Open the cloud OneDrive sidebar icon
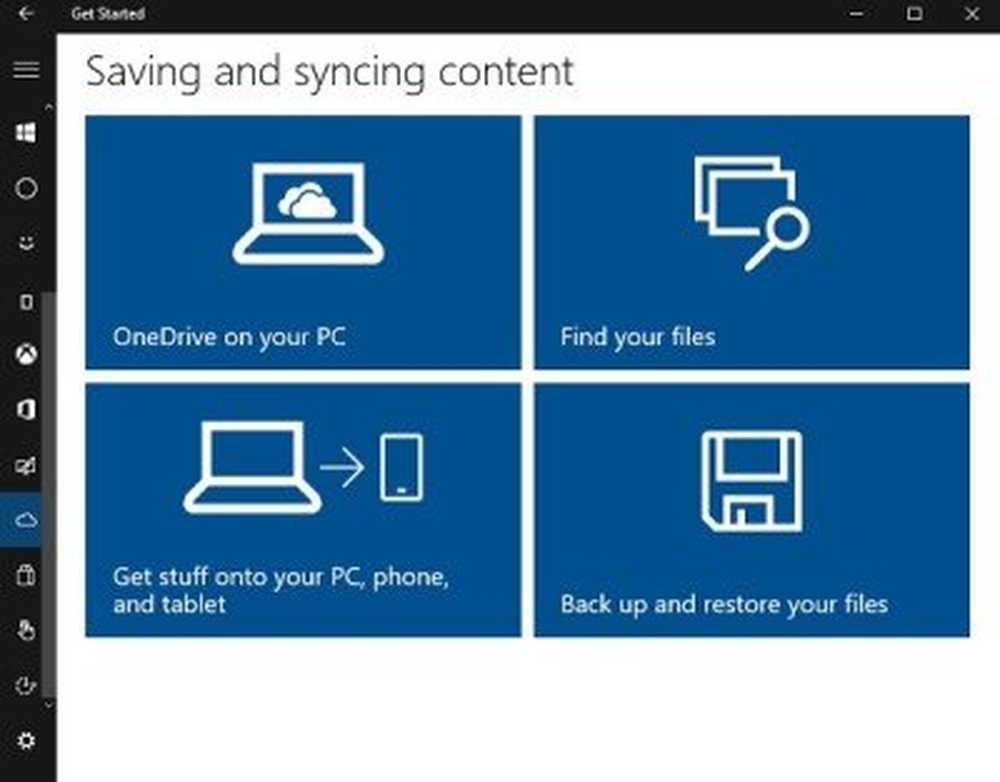The width and height of the screenshot is (1000, 782). click(x=26, y=520)
